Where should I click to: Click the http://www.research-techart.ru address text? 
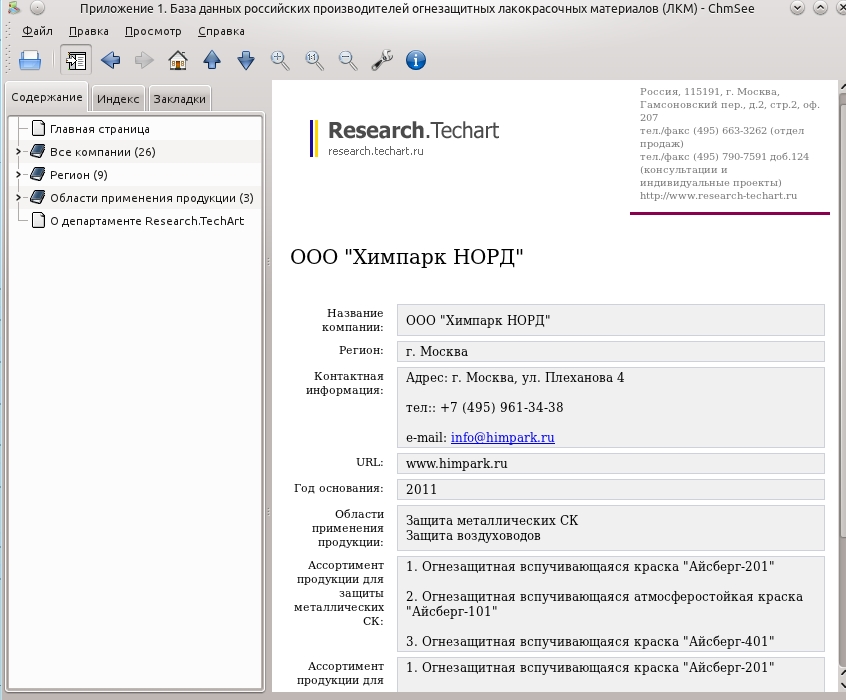click(x=718, y=196)
